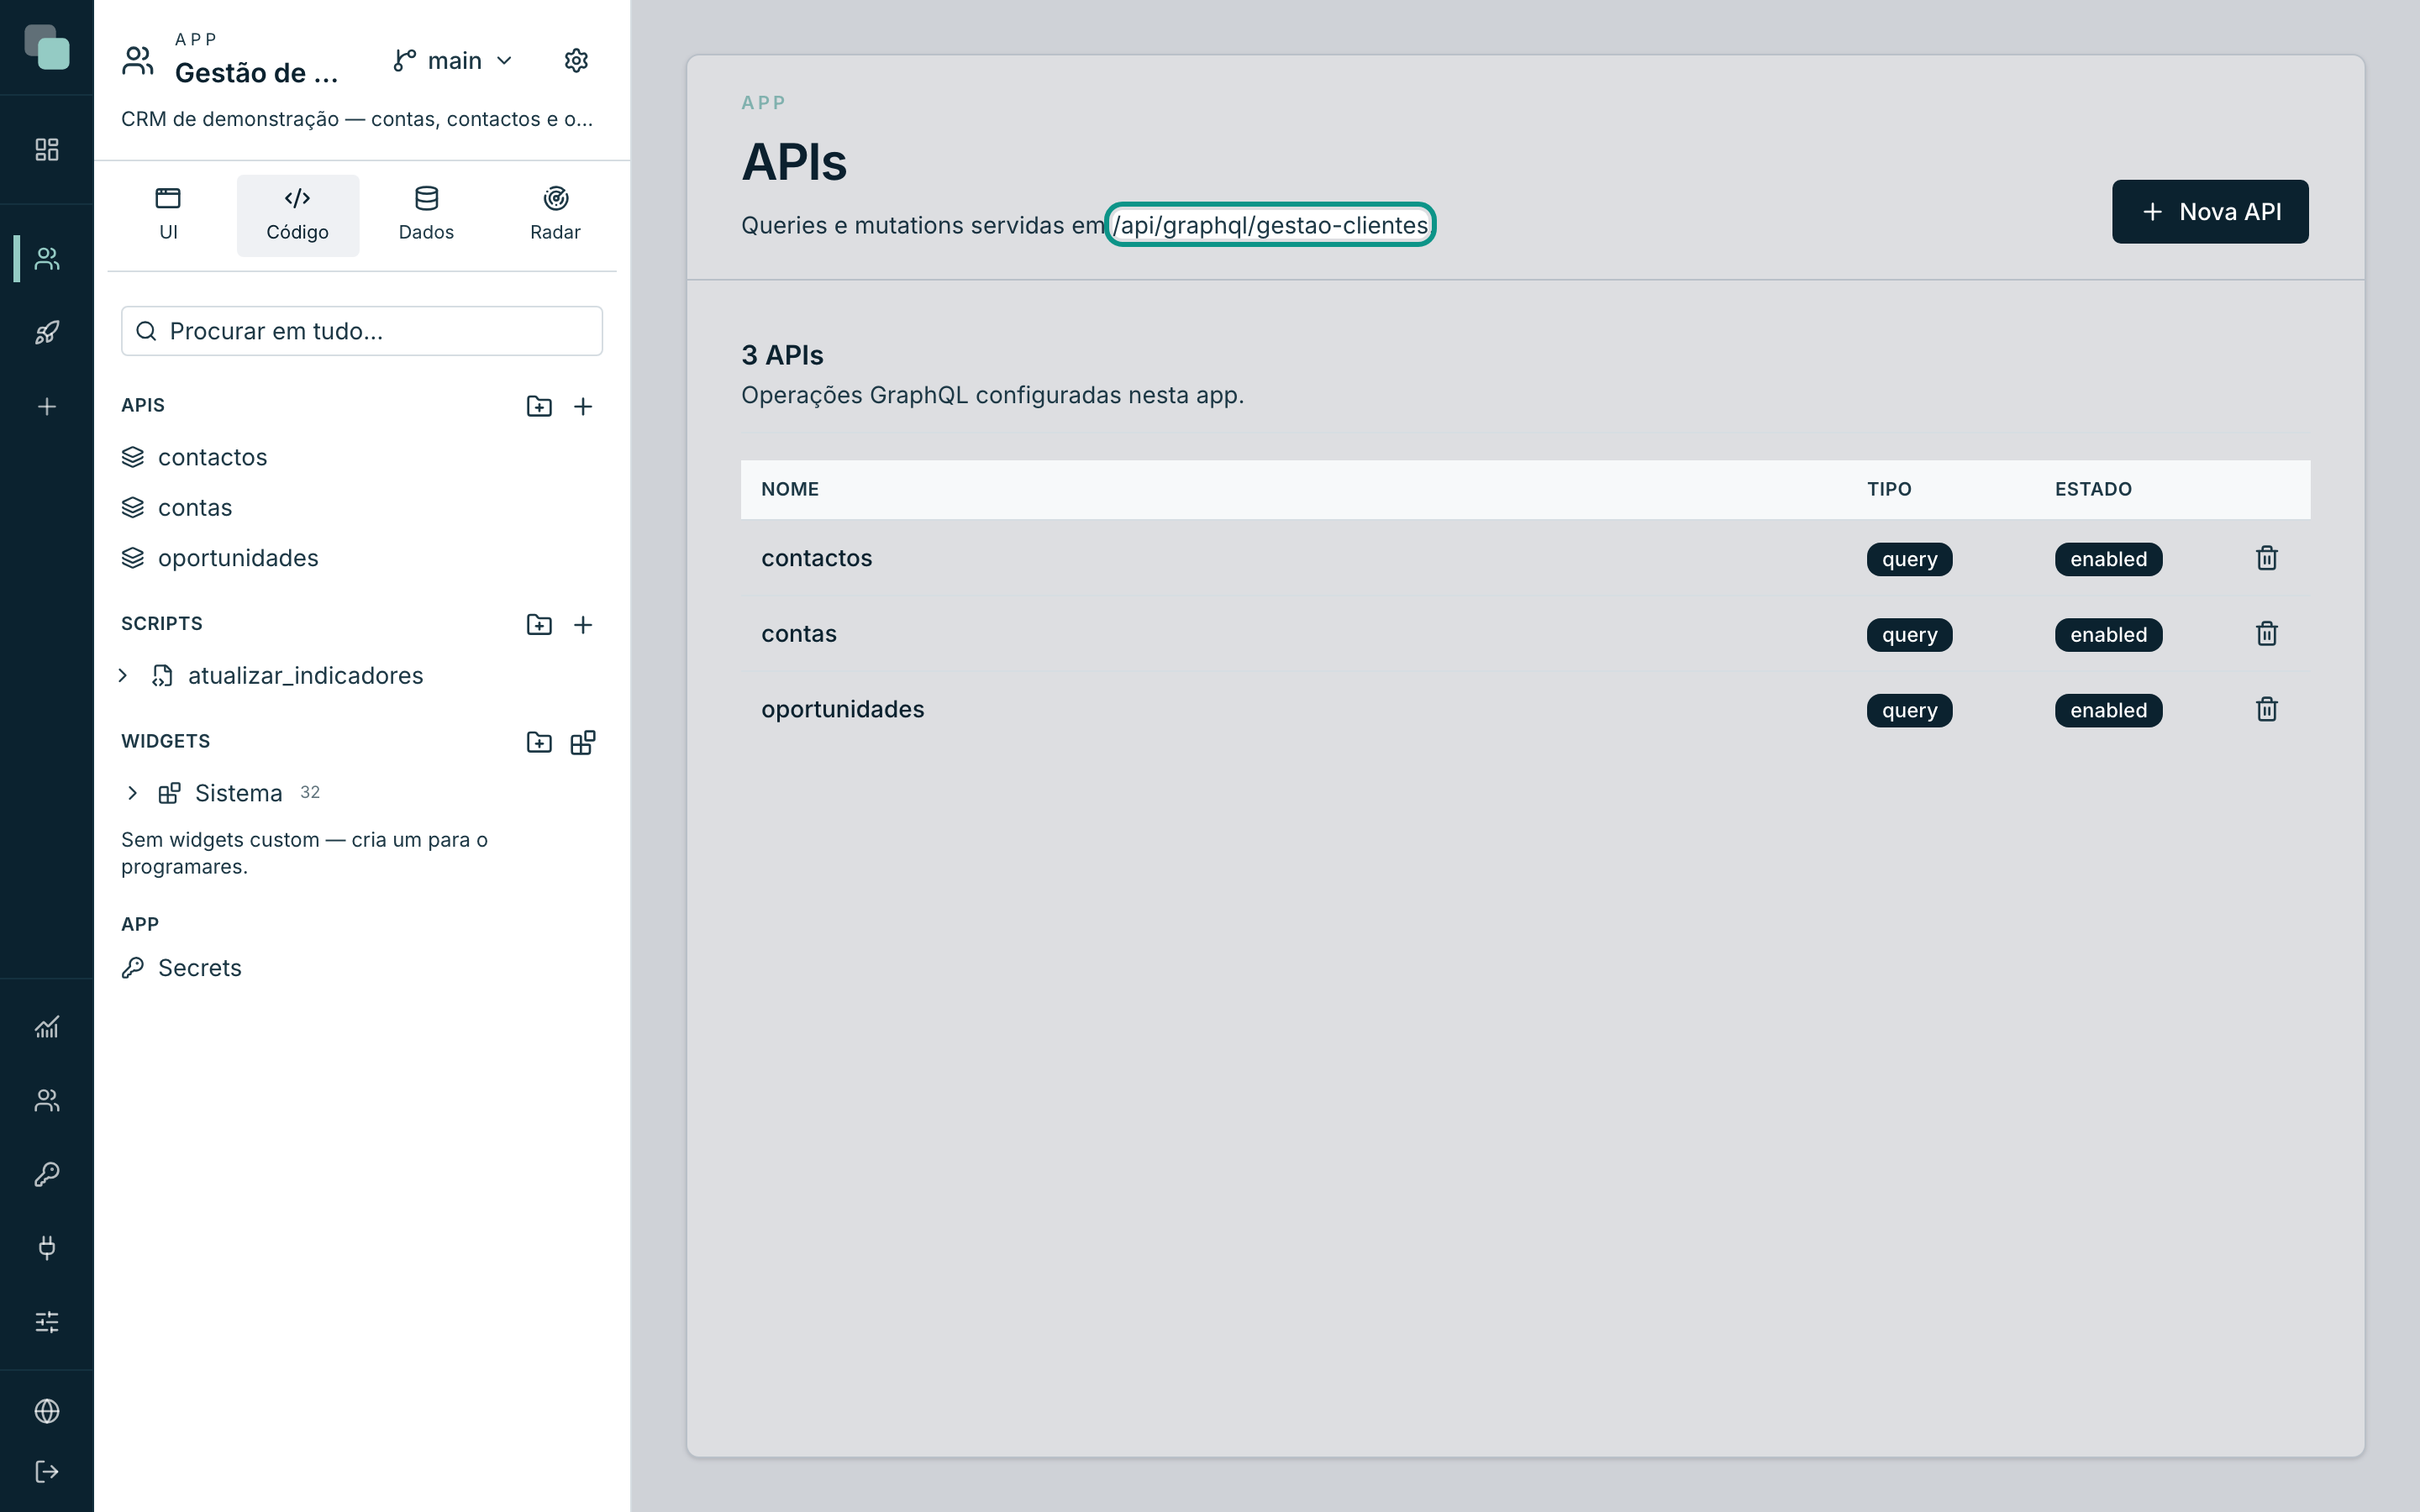2420x1512 pixels.
Task: Click the query badge in contactos row
Action: click(x=1909, y=559)
